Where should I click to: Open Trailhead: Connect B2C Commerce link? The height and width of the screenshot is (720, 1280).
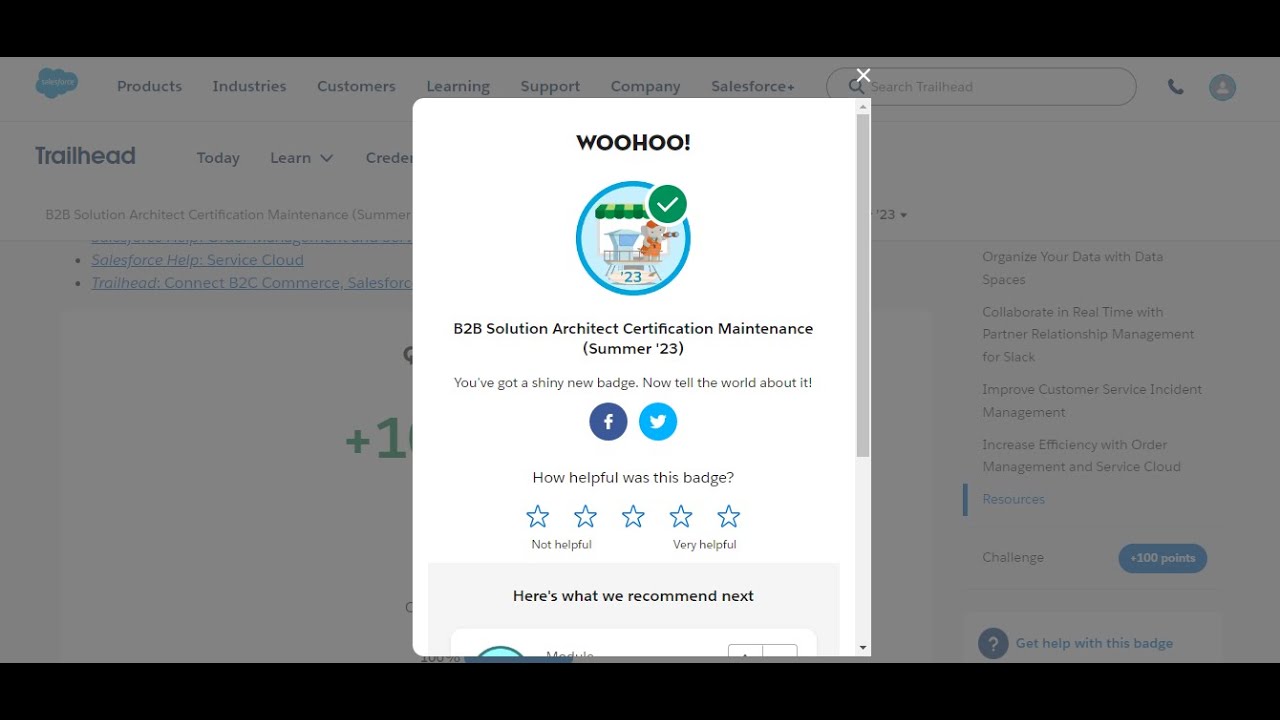[x=251, y=283]
